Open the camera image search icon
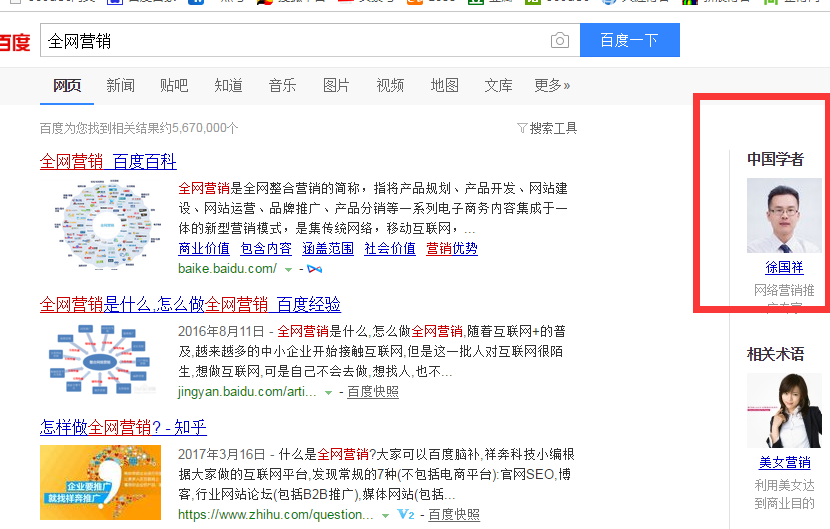830x529 pixels. point(560,40)
